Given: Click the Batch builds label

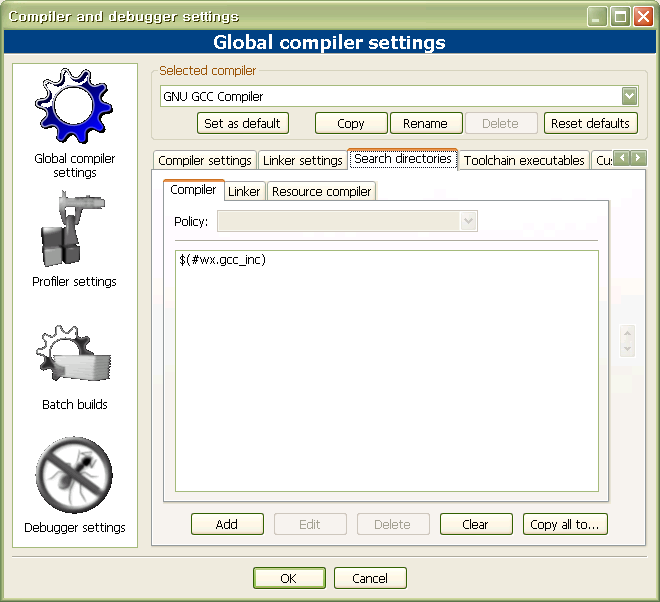Looking at the screenshot, I should [75, 404].
